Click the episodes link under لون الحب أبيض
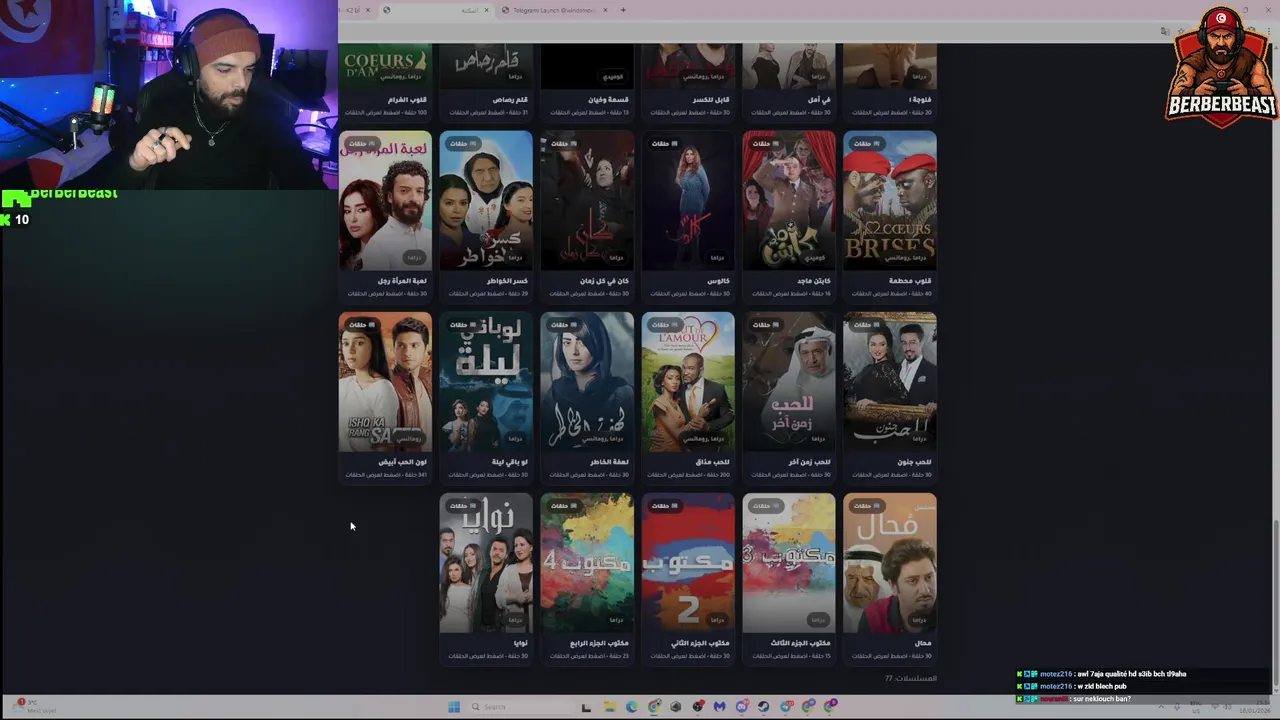 [387, 475]
